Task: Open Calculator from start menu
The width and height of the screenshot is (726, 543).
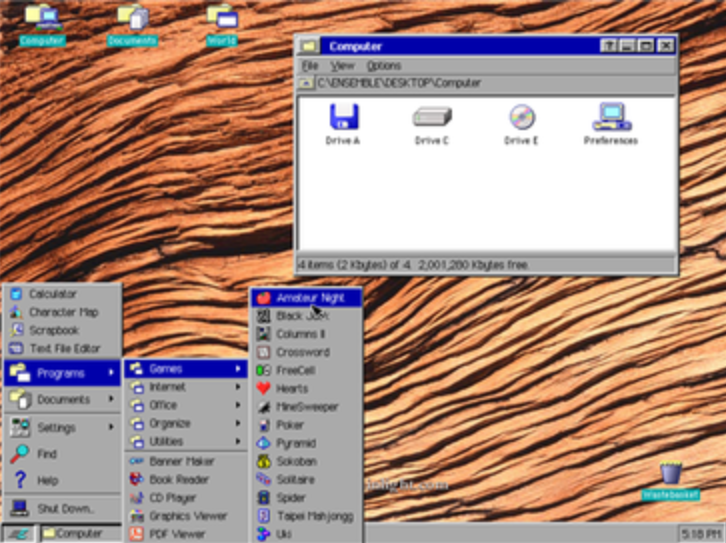Action: [63, 294]
